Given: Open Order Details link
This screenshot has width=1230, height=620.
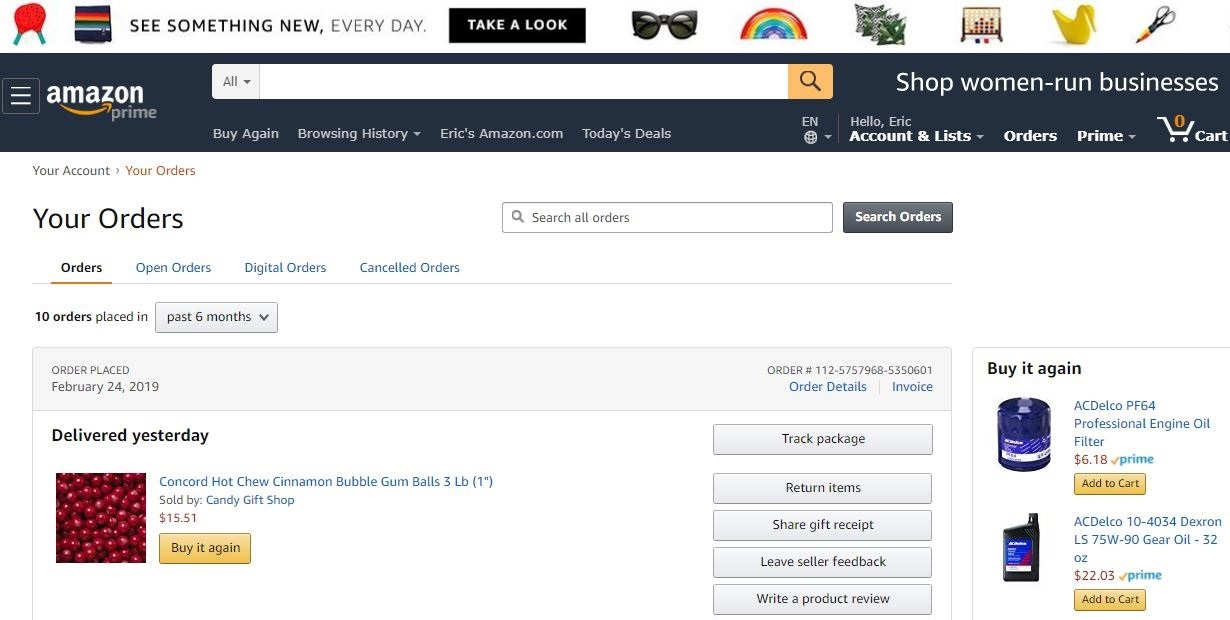Looking at the screenshot, I should pos(828,387).
